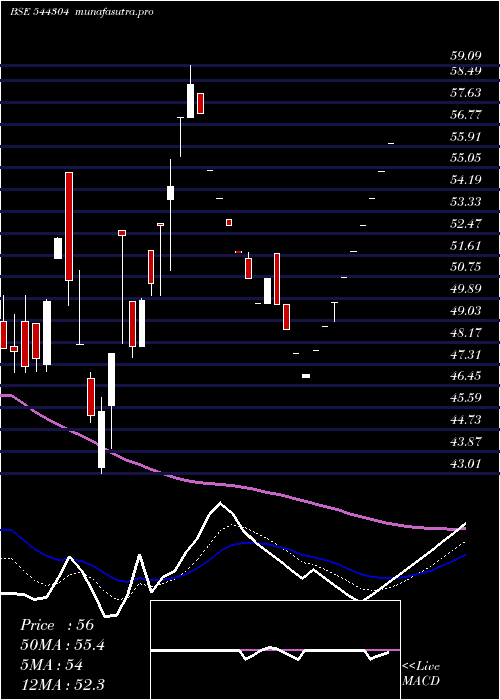Click the BSE 544304 symbol label
This screenshot has height=700, width=500.
tap(39, 12)
